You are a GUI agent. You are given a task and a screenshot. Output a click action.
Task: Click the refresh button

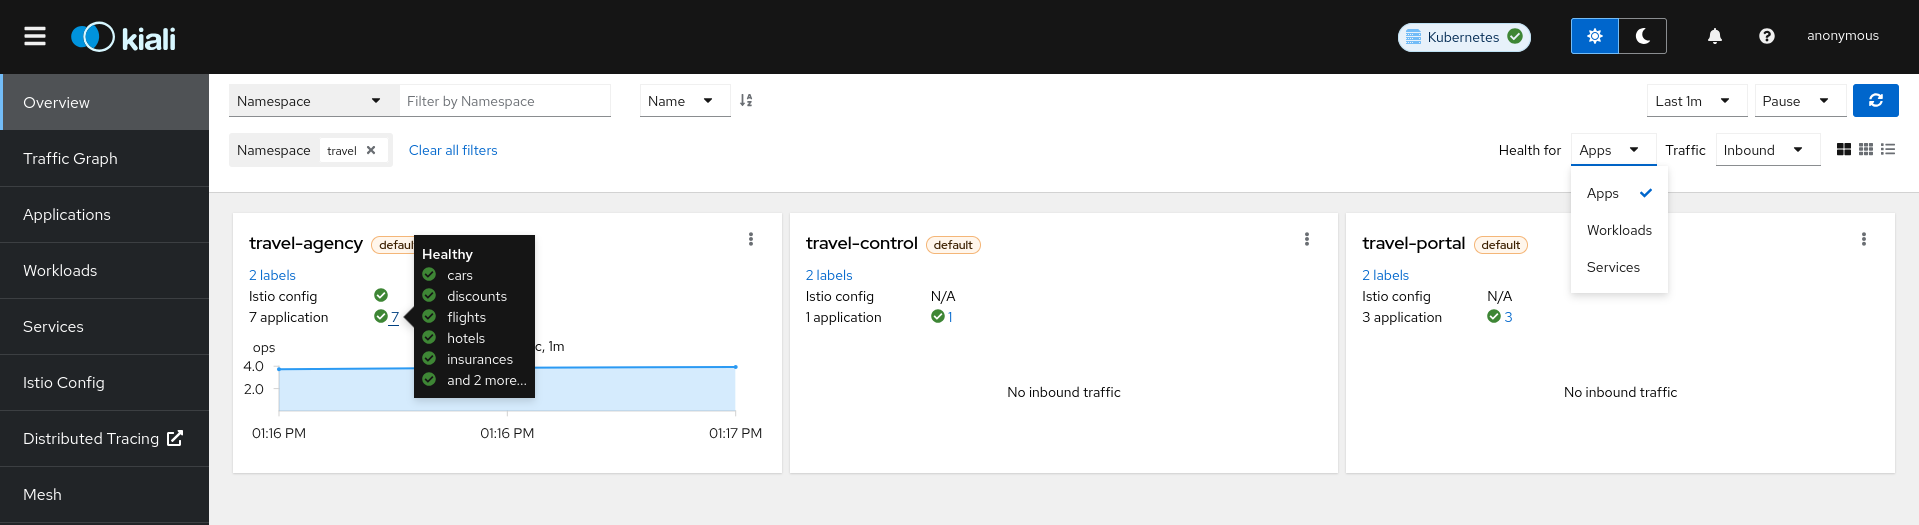tap(1875, 101)
